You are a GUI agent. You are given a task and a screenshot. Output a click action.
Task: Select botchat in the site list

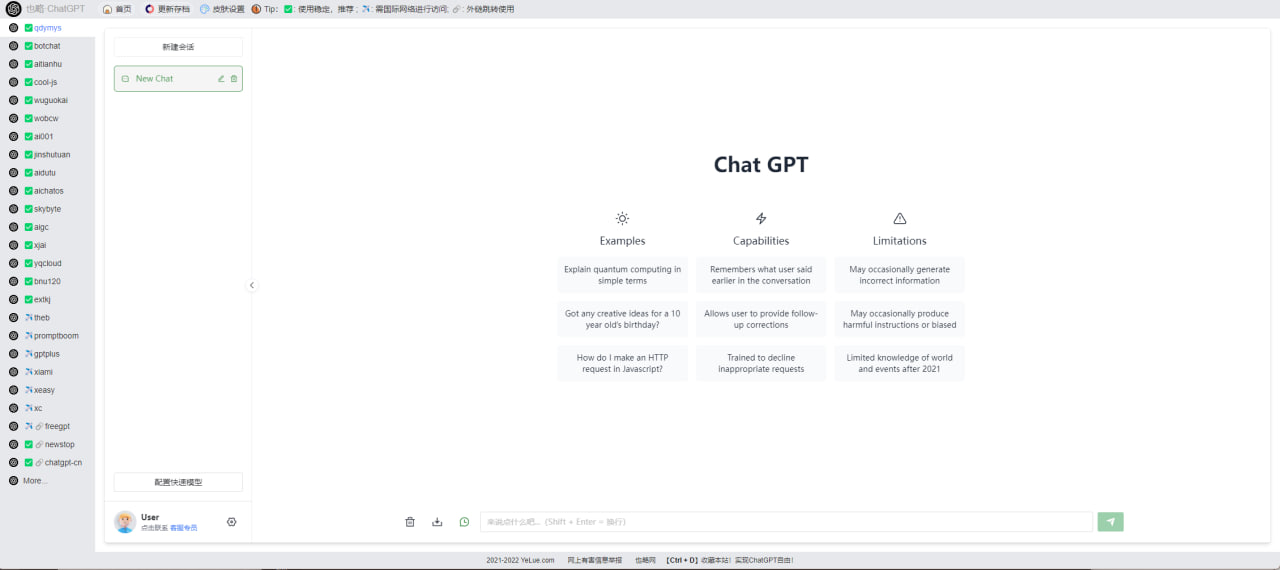pyautogui.click(x=47, y=46)
